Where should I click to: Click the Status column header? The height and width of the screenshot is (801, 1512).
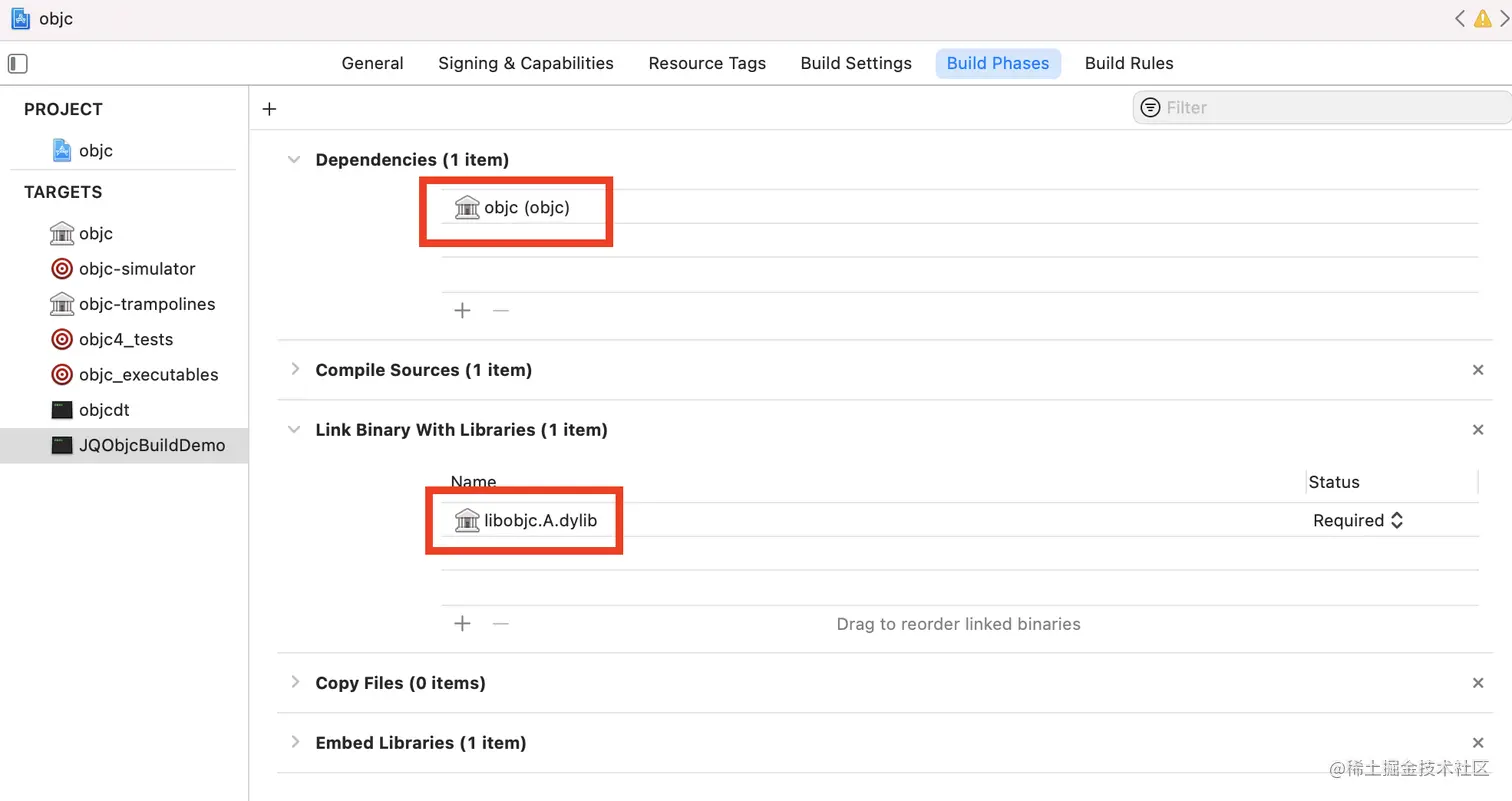click(x=1334, y=482)
